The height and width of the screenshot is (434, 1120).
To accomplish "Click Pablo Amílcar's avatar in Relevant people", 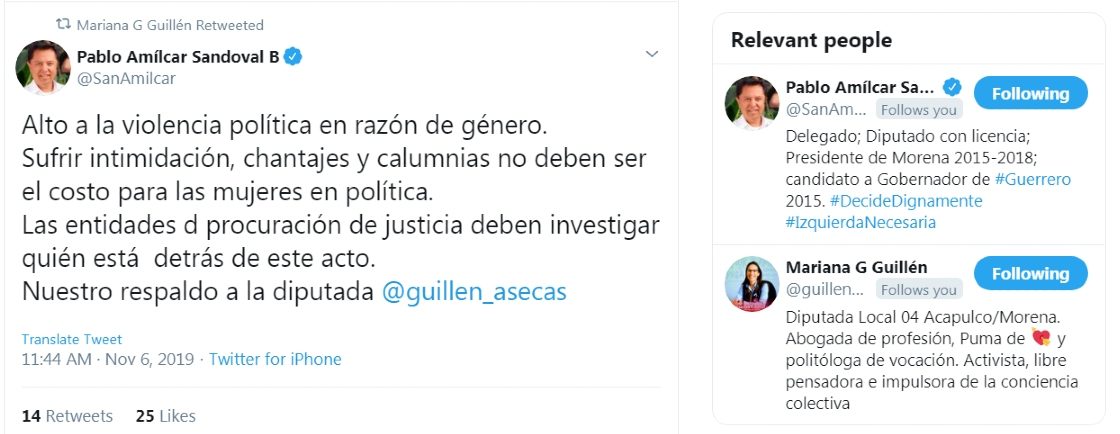I will coord(752,102).
